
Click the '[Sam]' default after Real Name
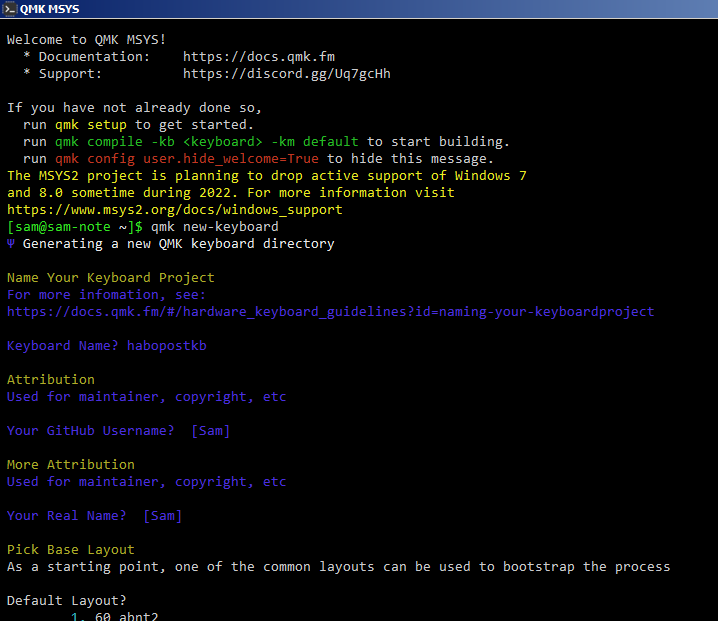[163, 516]
